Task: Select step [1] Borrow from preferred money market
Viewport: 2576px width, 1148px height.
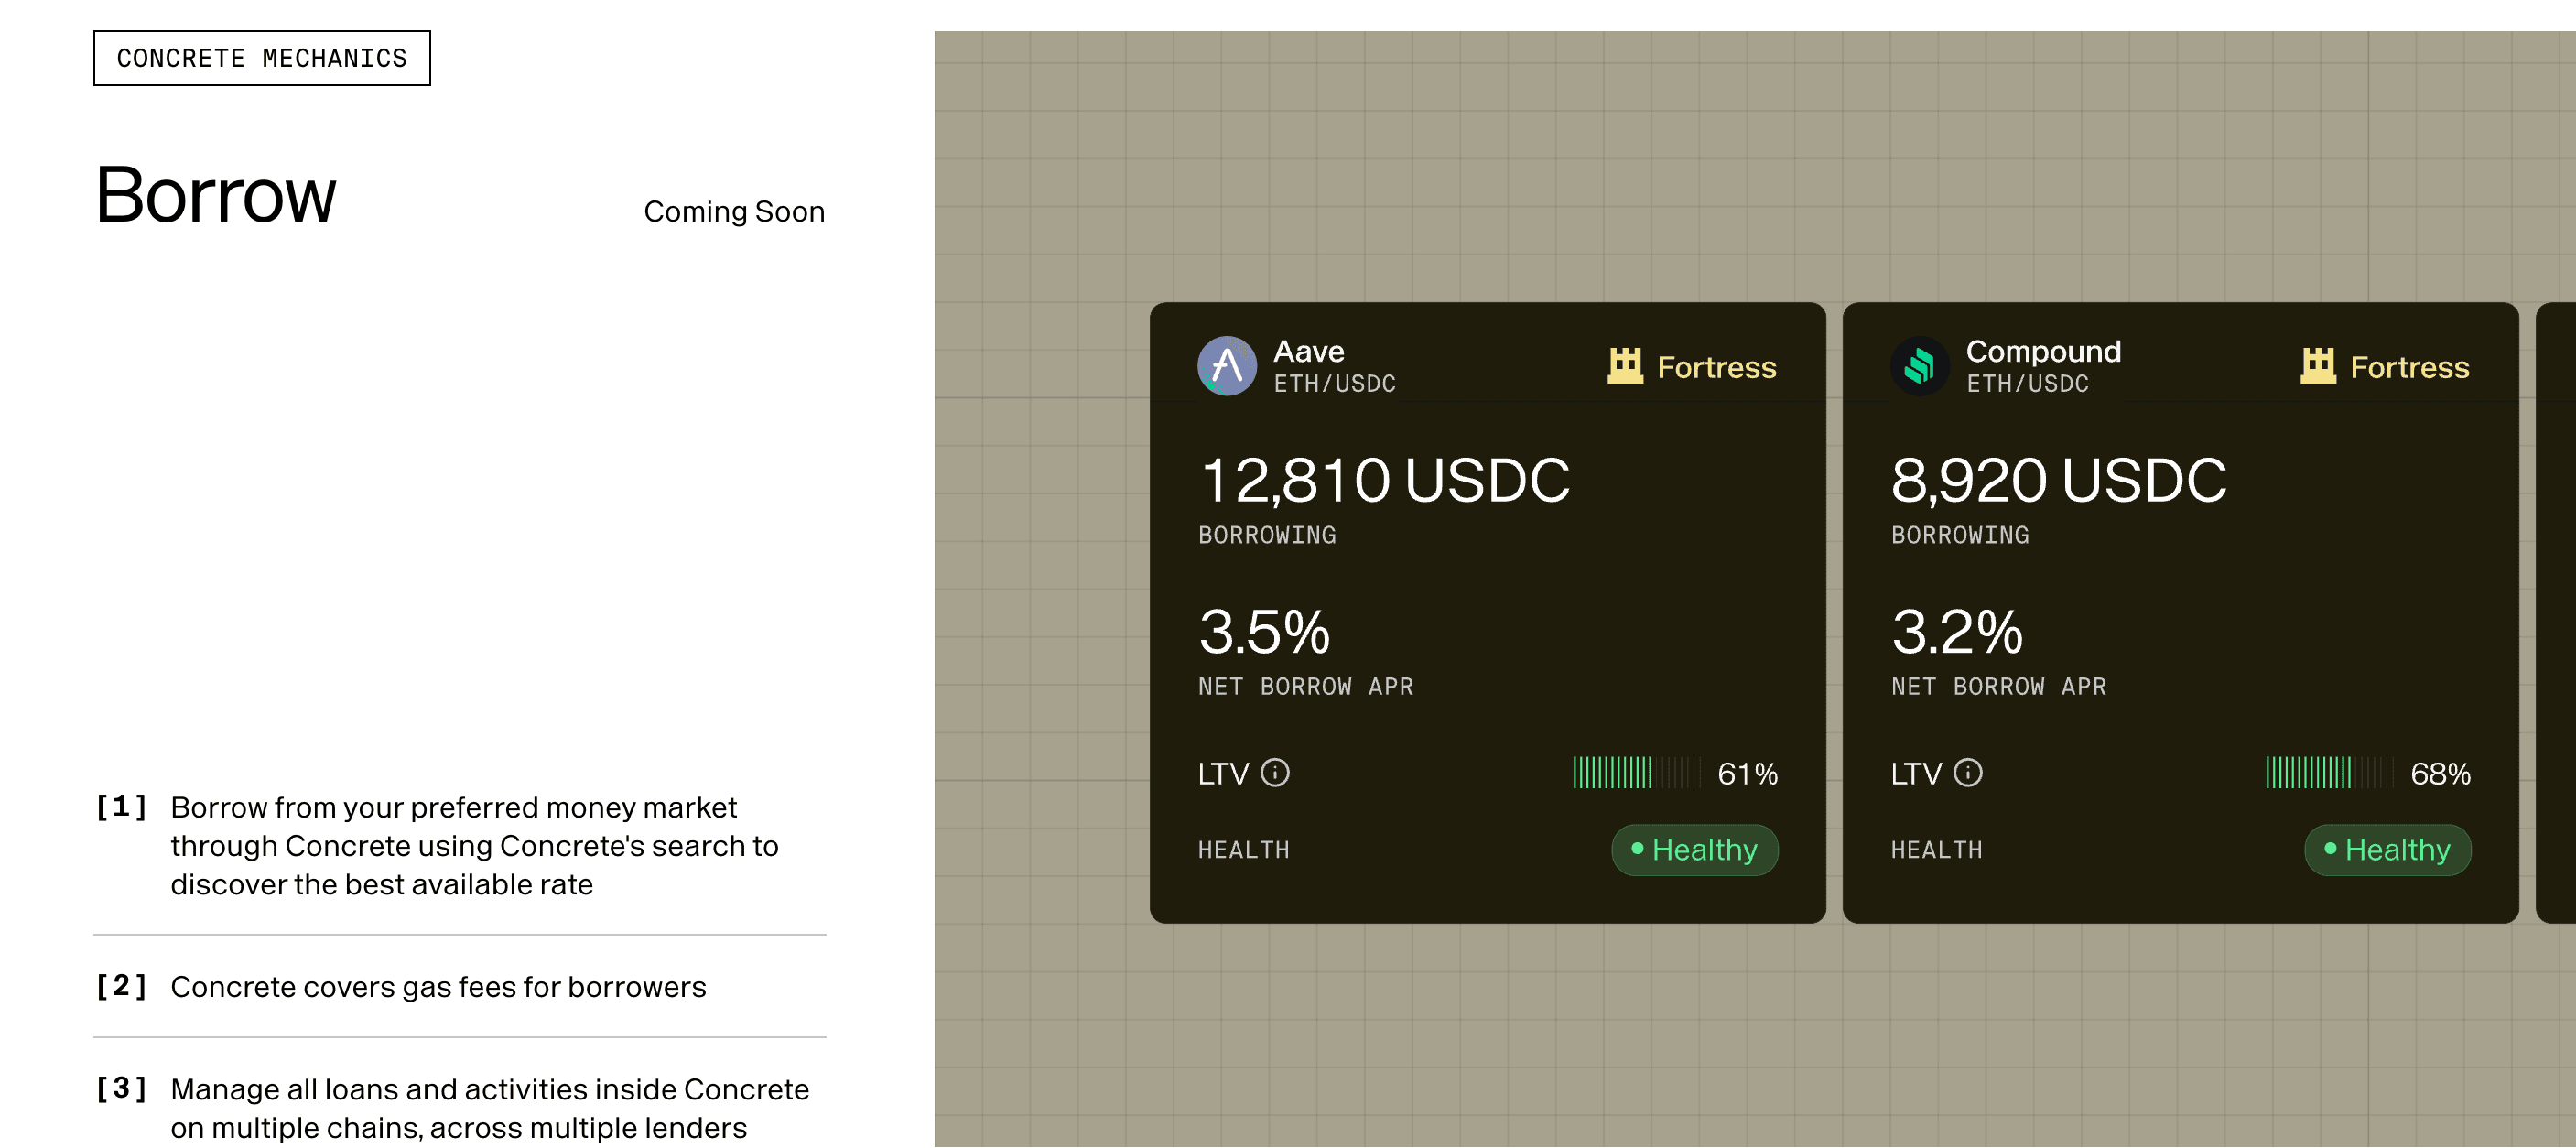Action: pyautogui.click(x=460, y=846)
